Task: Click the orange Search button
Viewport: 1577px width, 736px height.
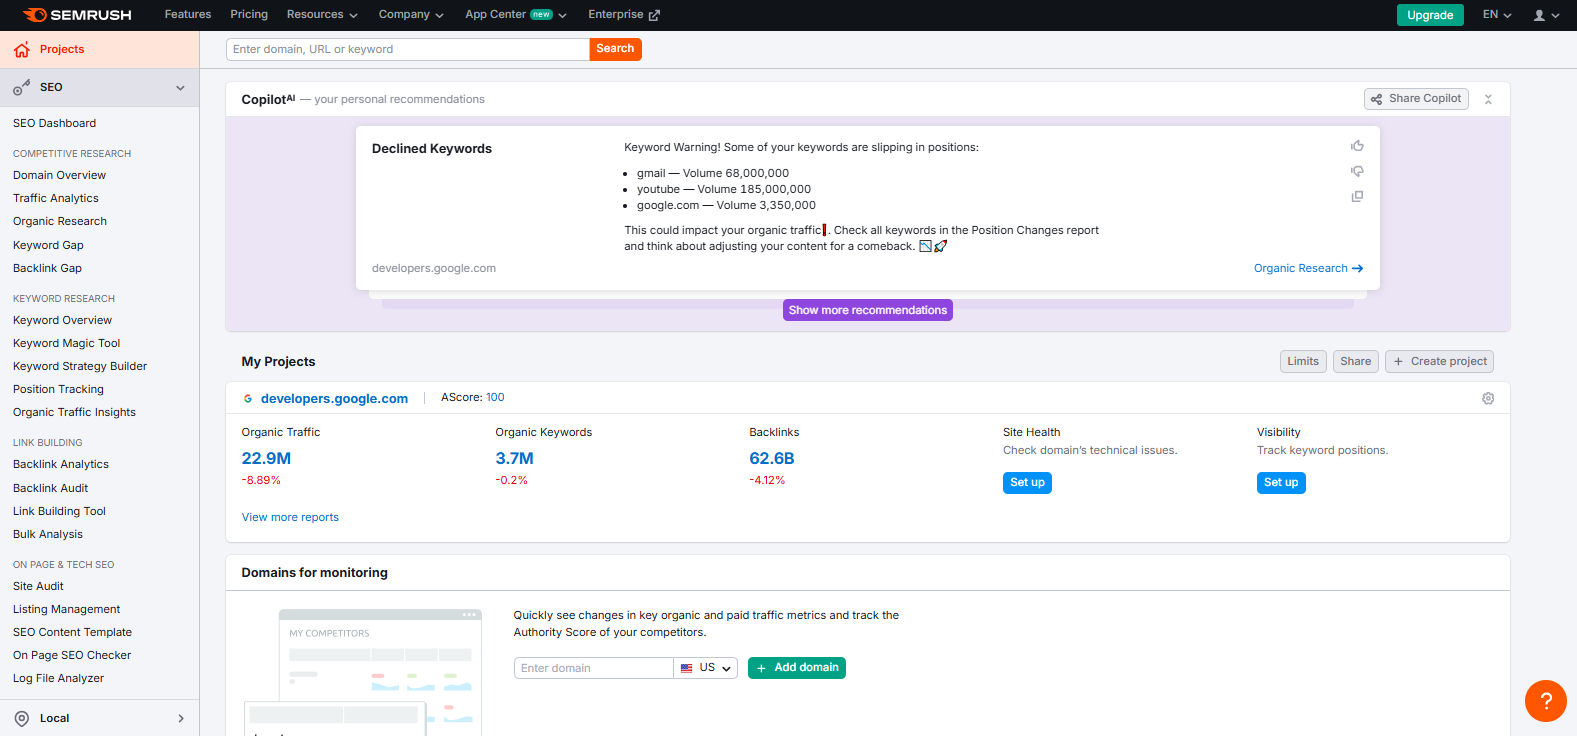Action: [x=615, y=49]
